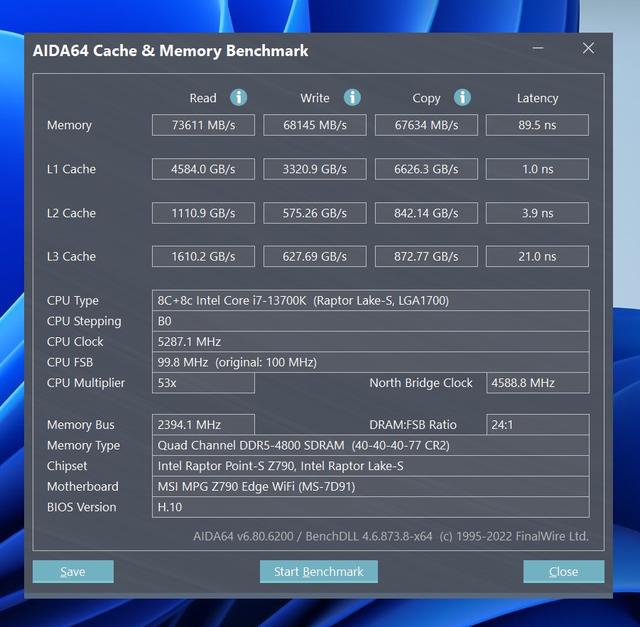Click the CPU FSB value 99.8 MHz
The width and height of the screenshot is (640, 627).
click(x=371, y=362)
